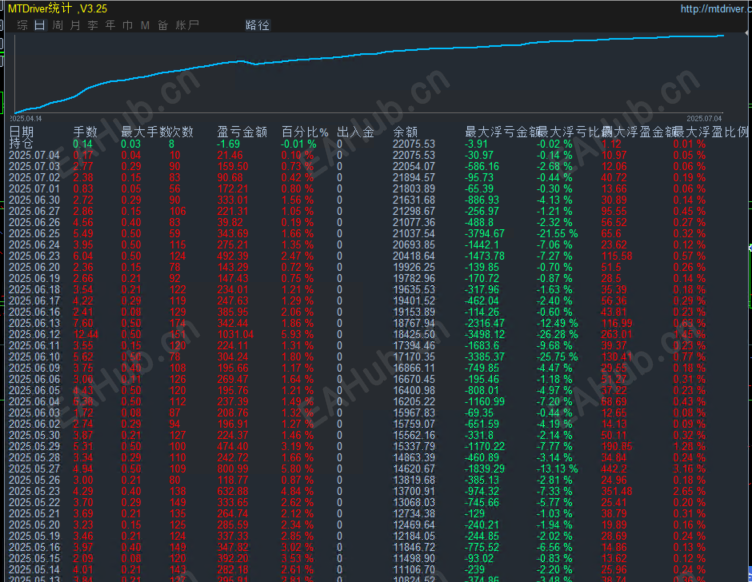752x582 pixels.
Task: Select the 2025.05.27 date row
Action: pos(34,469)
